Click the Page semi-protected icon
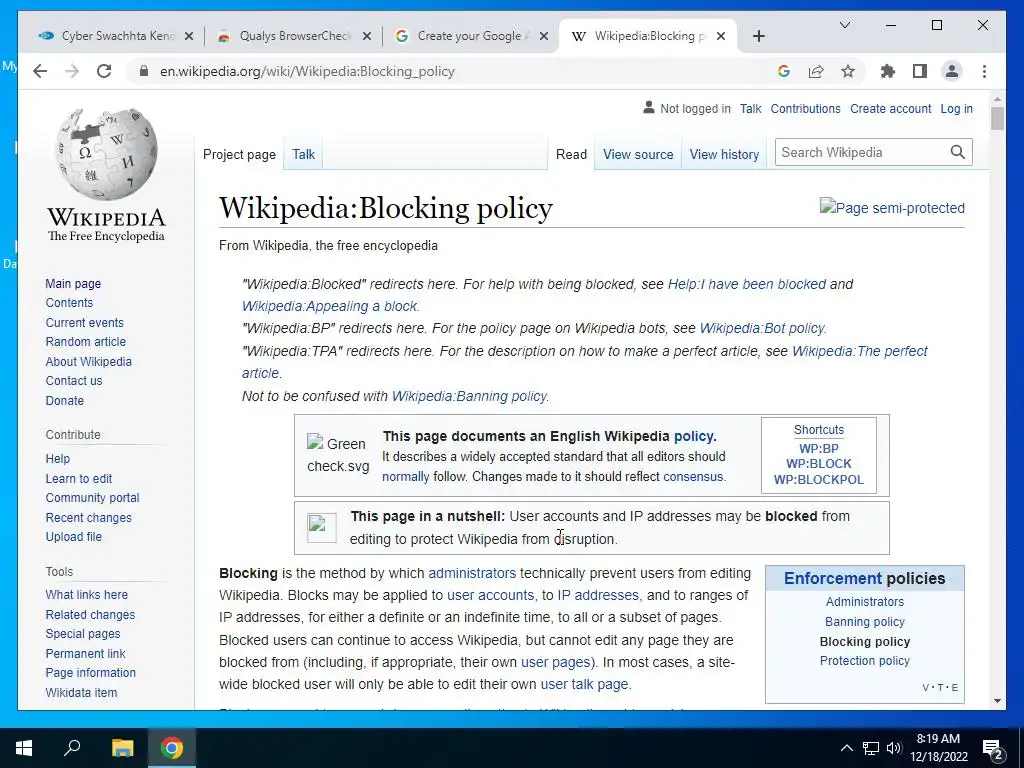The image size is (1024, 768). coord(891,208)
